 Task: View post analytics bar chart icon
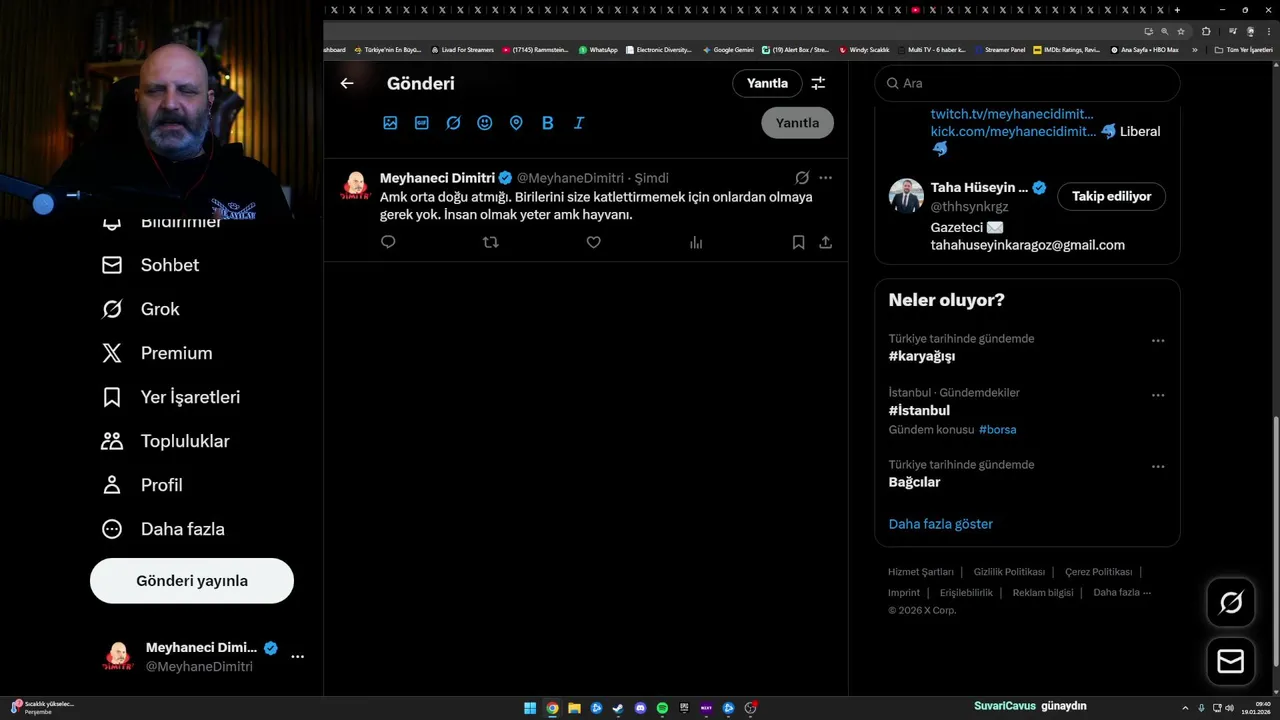click(x=696, y=242)
